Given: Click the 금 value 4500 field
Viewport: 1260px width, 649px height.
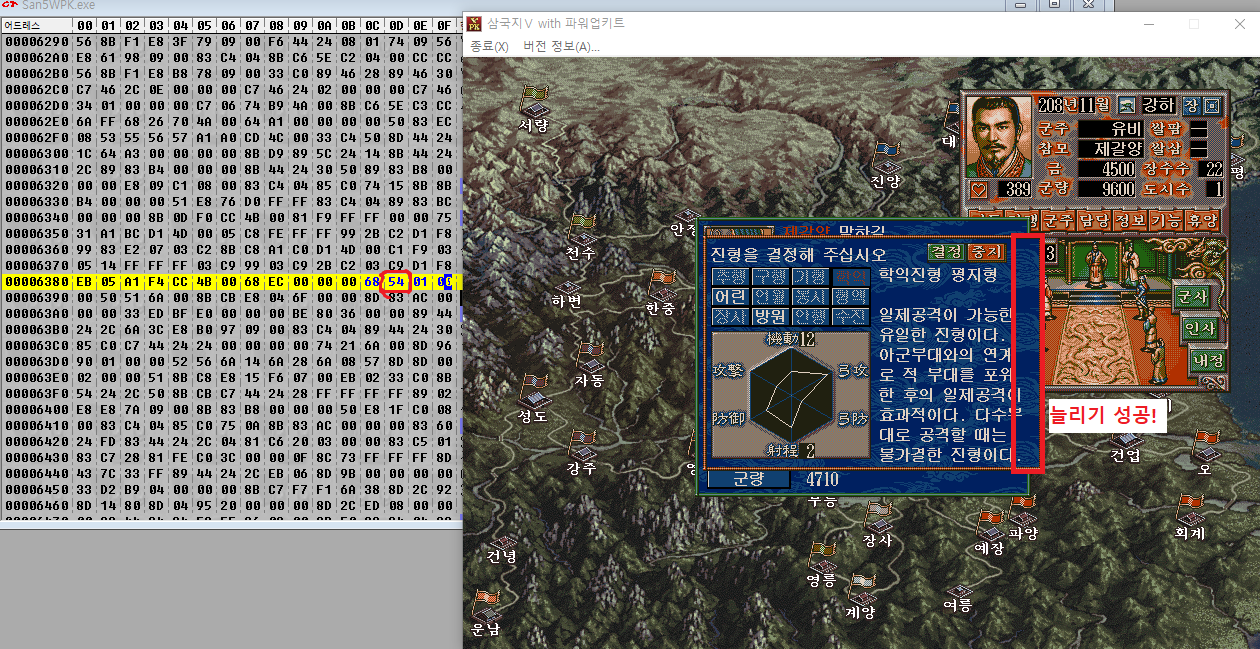Looking at the screenshot, I should (1107, 169).
